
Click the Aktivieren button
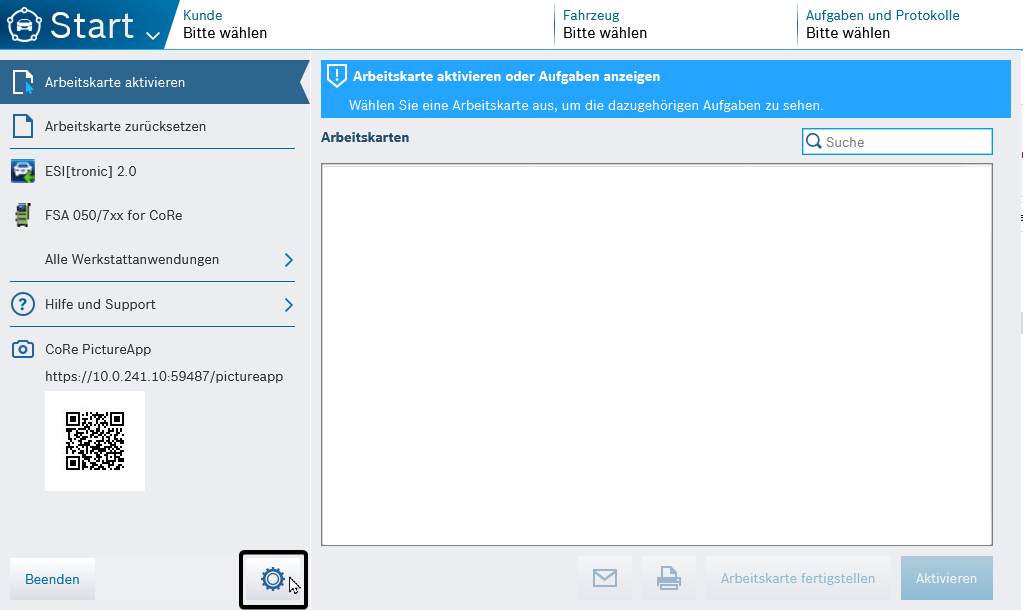pyautogui.click(x=946, y=578)
